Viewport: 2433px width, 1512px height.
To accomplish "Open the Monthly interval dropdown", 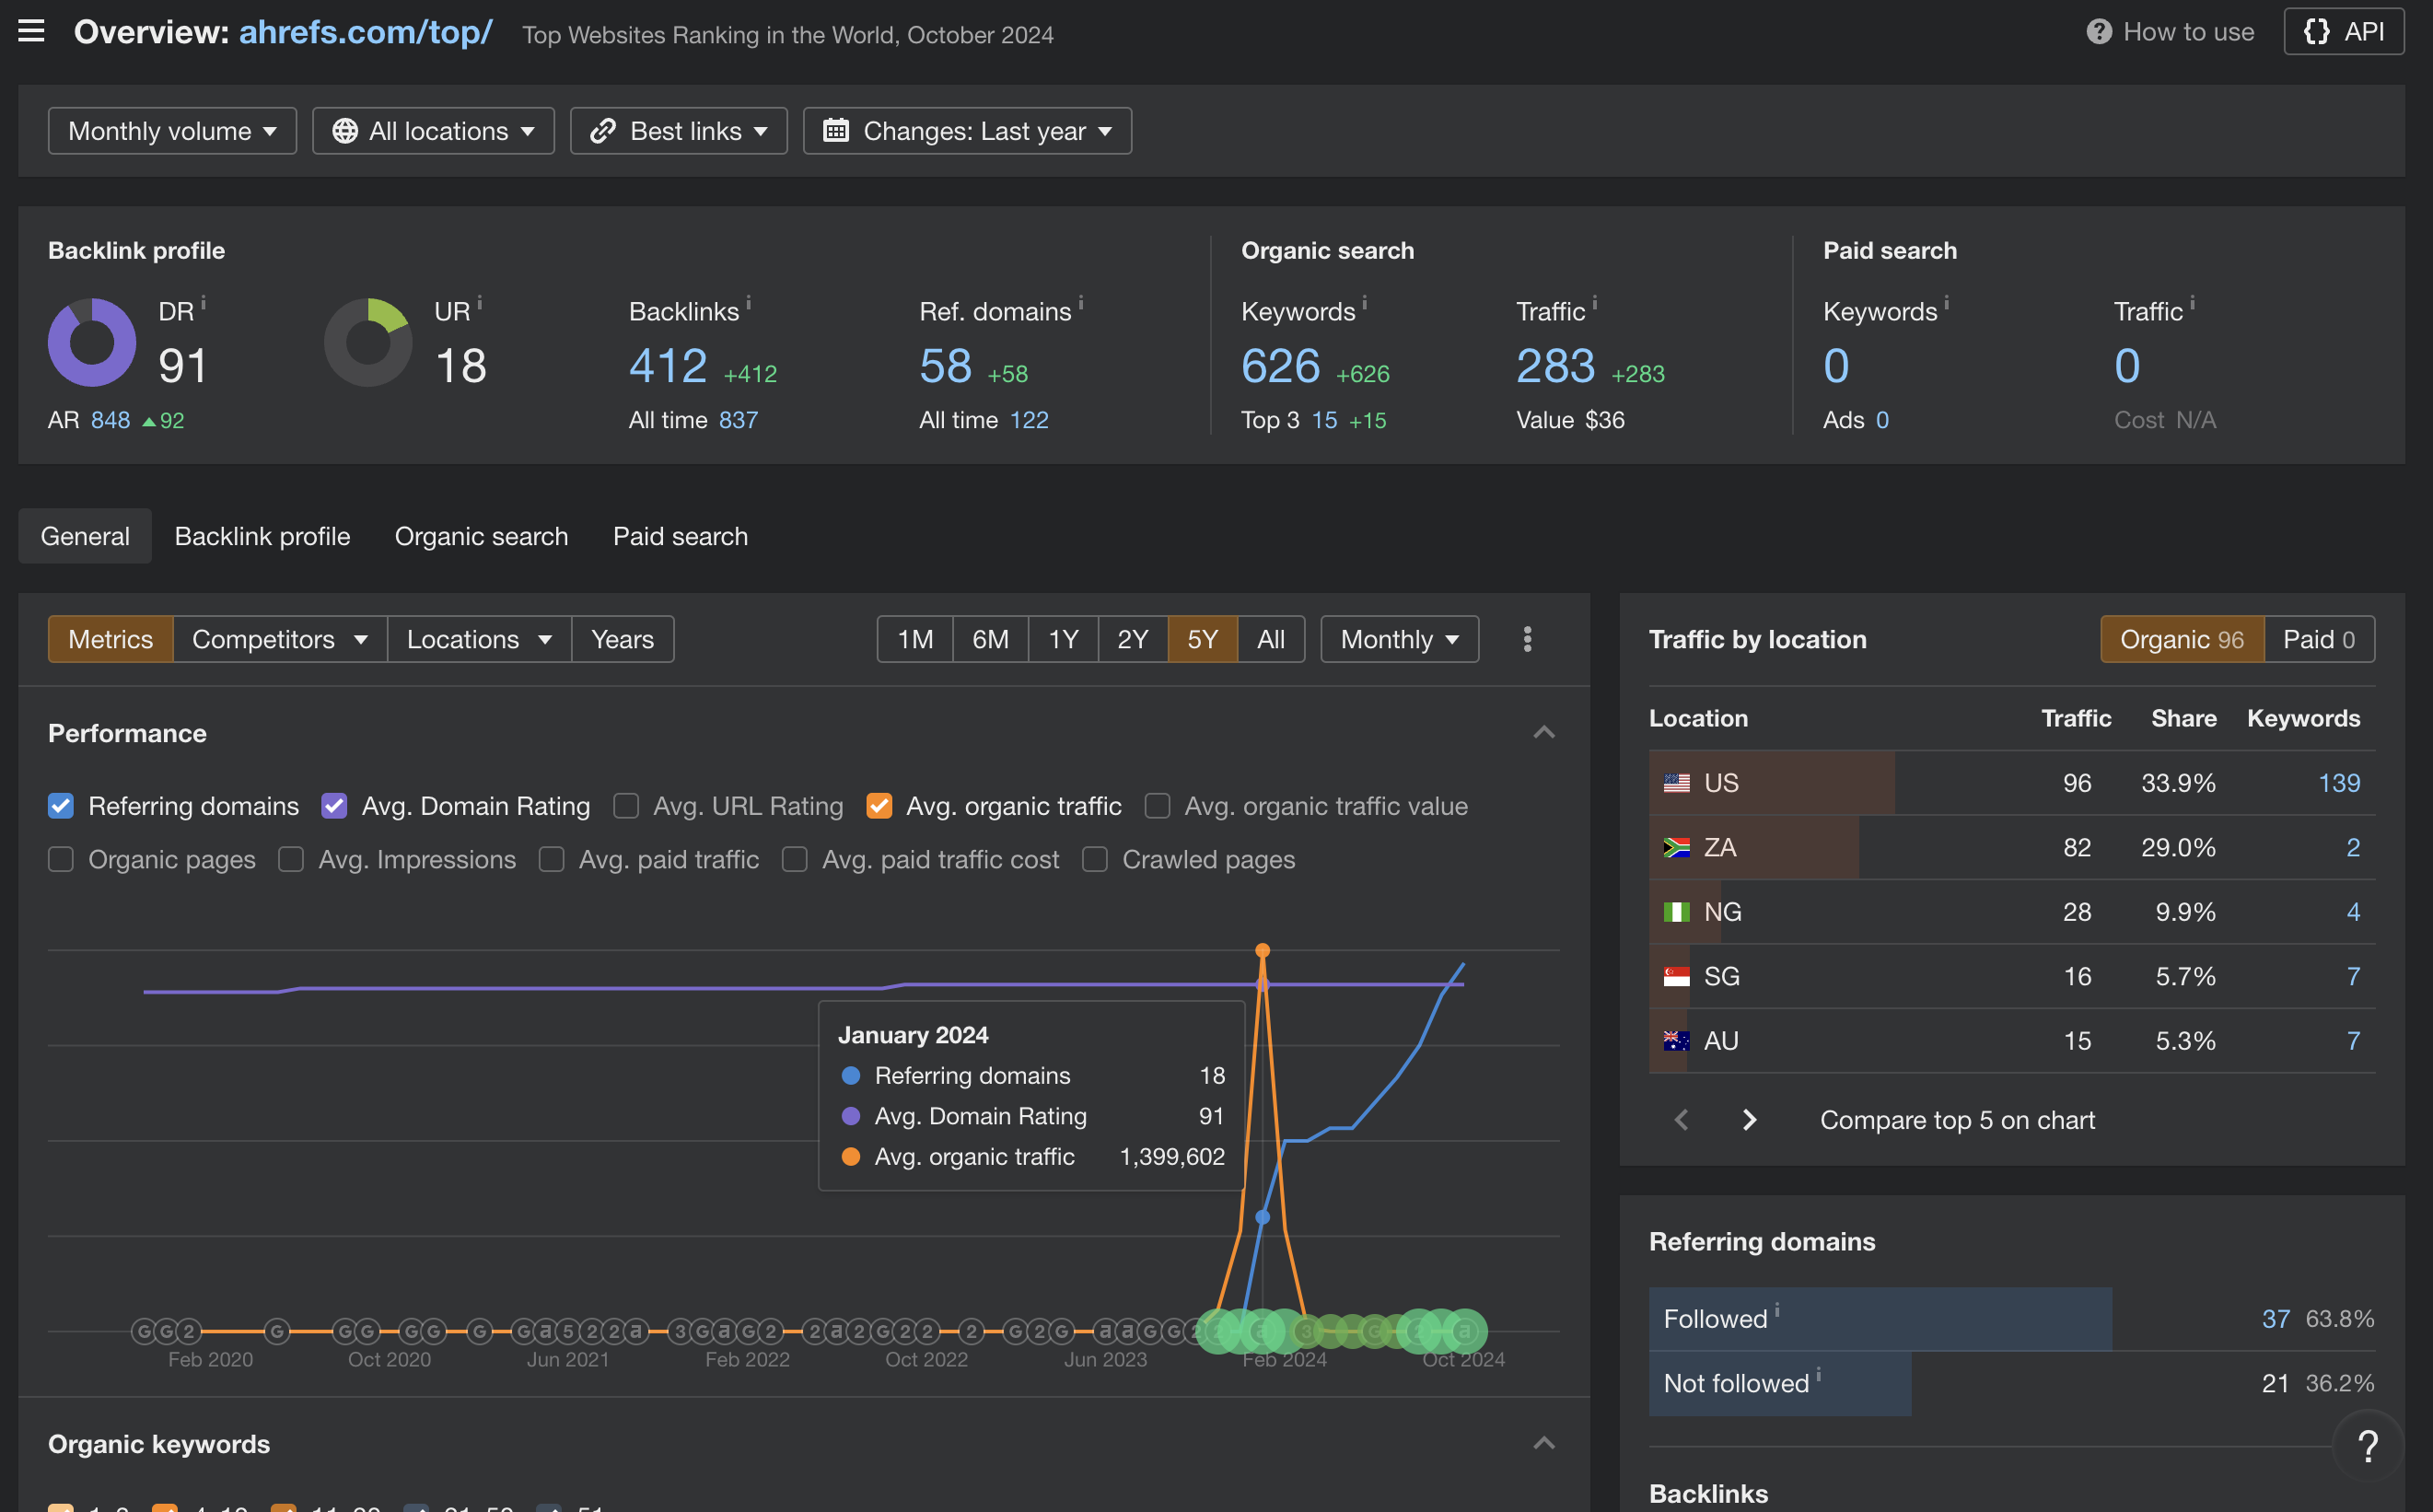I will pos(1399,639).
